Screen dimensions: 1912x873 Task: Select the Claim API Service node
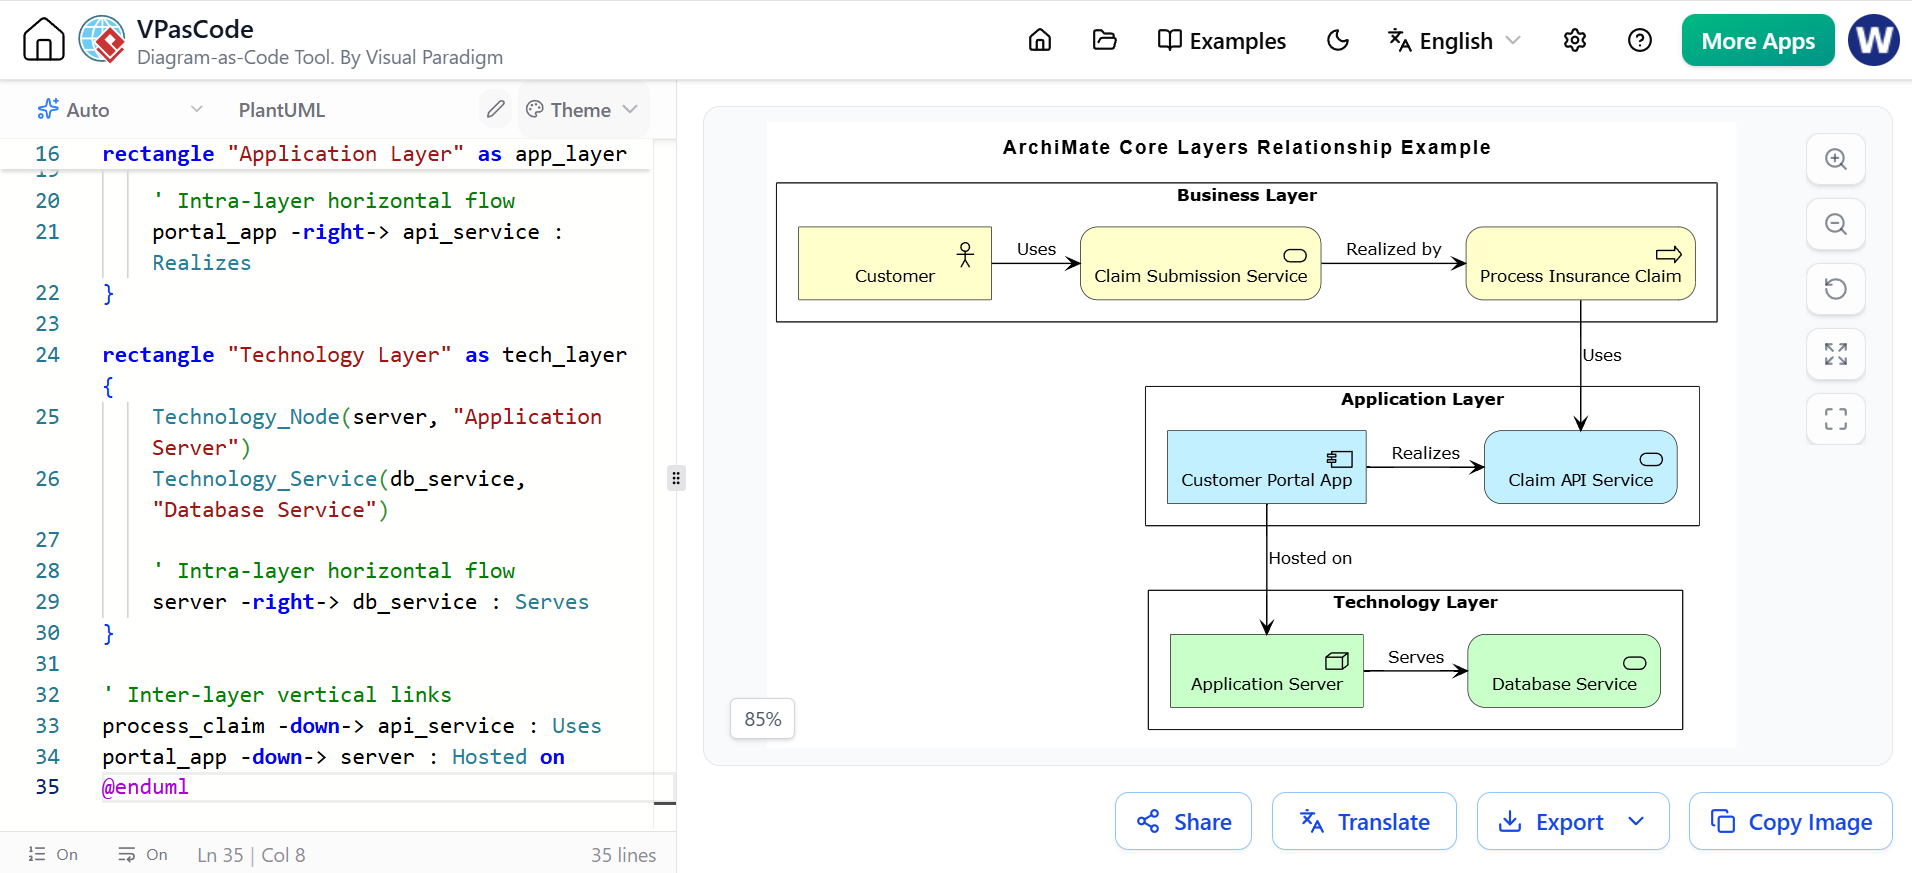1580,467
